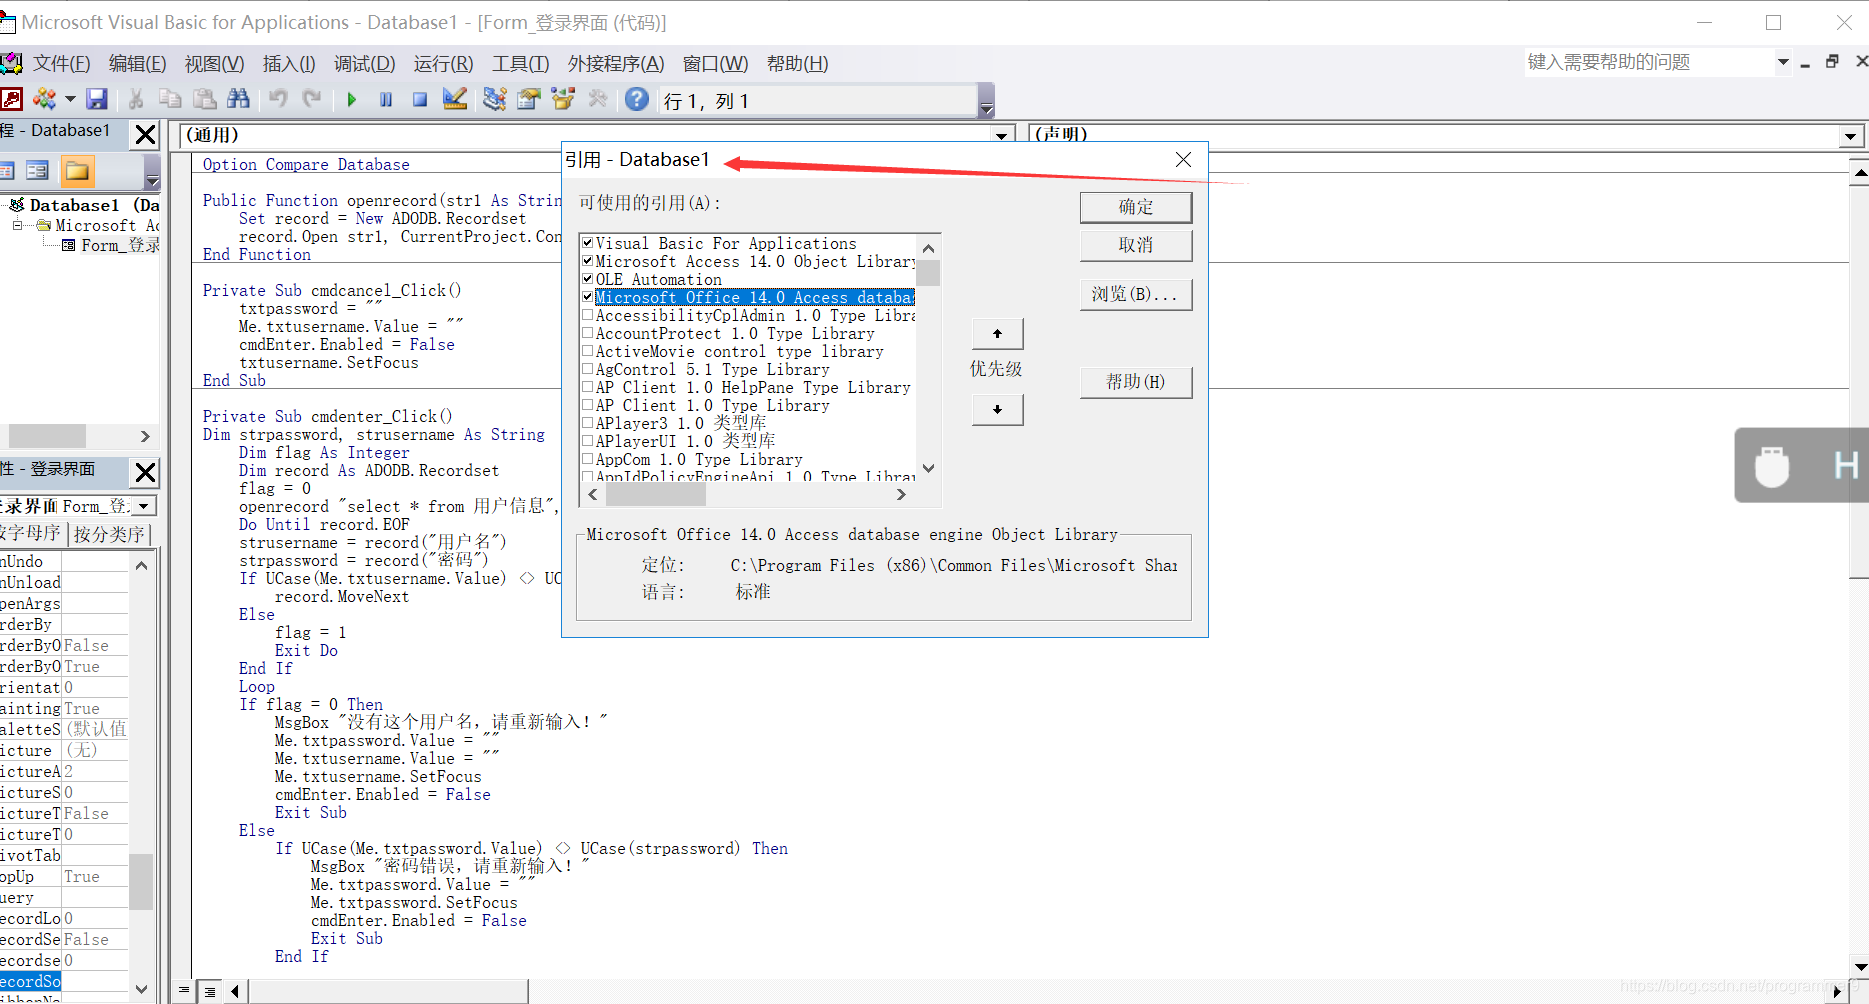Viewport: 1869px width, 1004px height.
Task: Open the 外接程序(A) menu
Action: click(x=616, y=63)
